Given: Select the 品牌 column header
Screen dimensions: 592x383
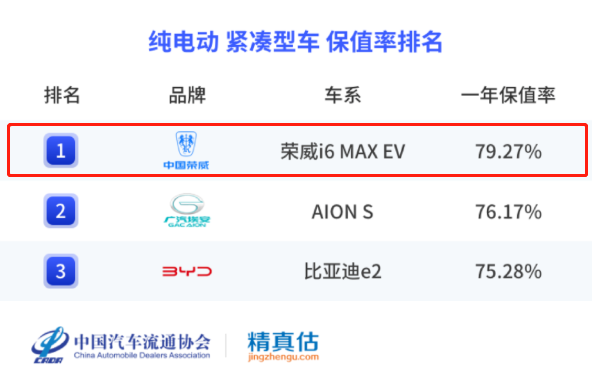Looking at the screenshot, I should tap(187, 95).
